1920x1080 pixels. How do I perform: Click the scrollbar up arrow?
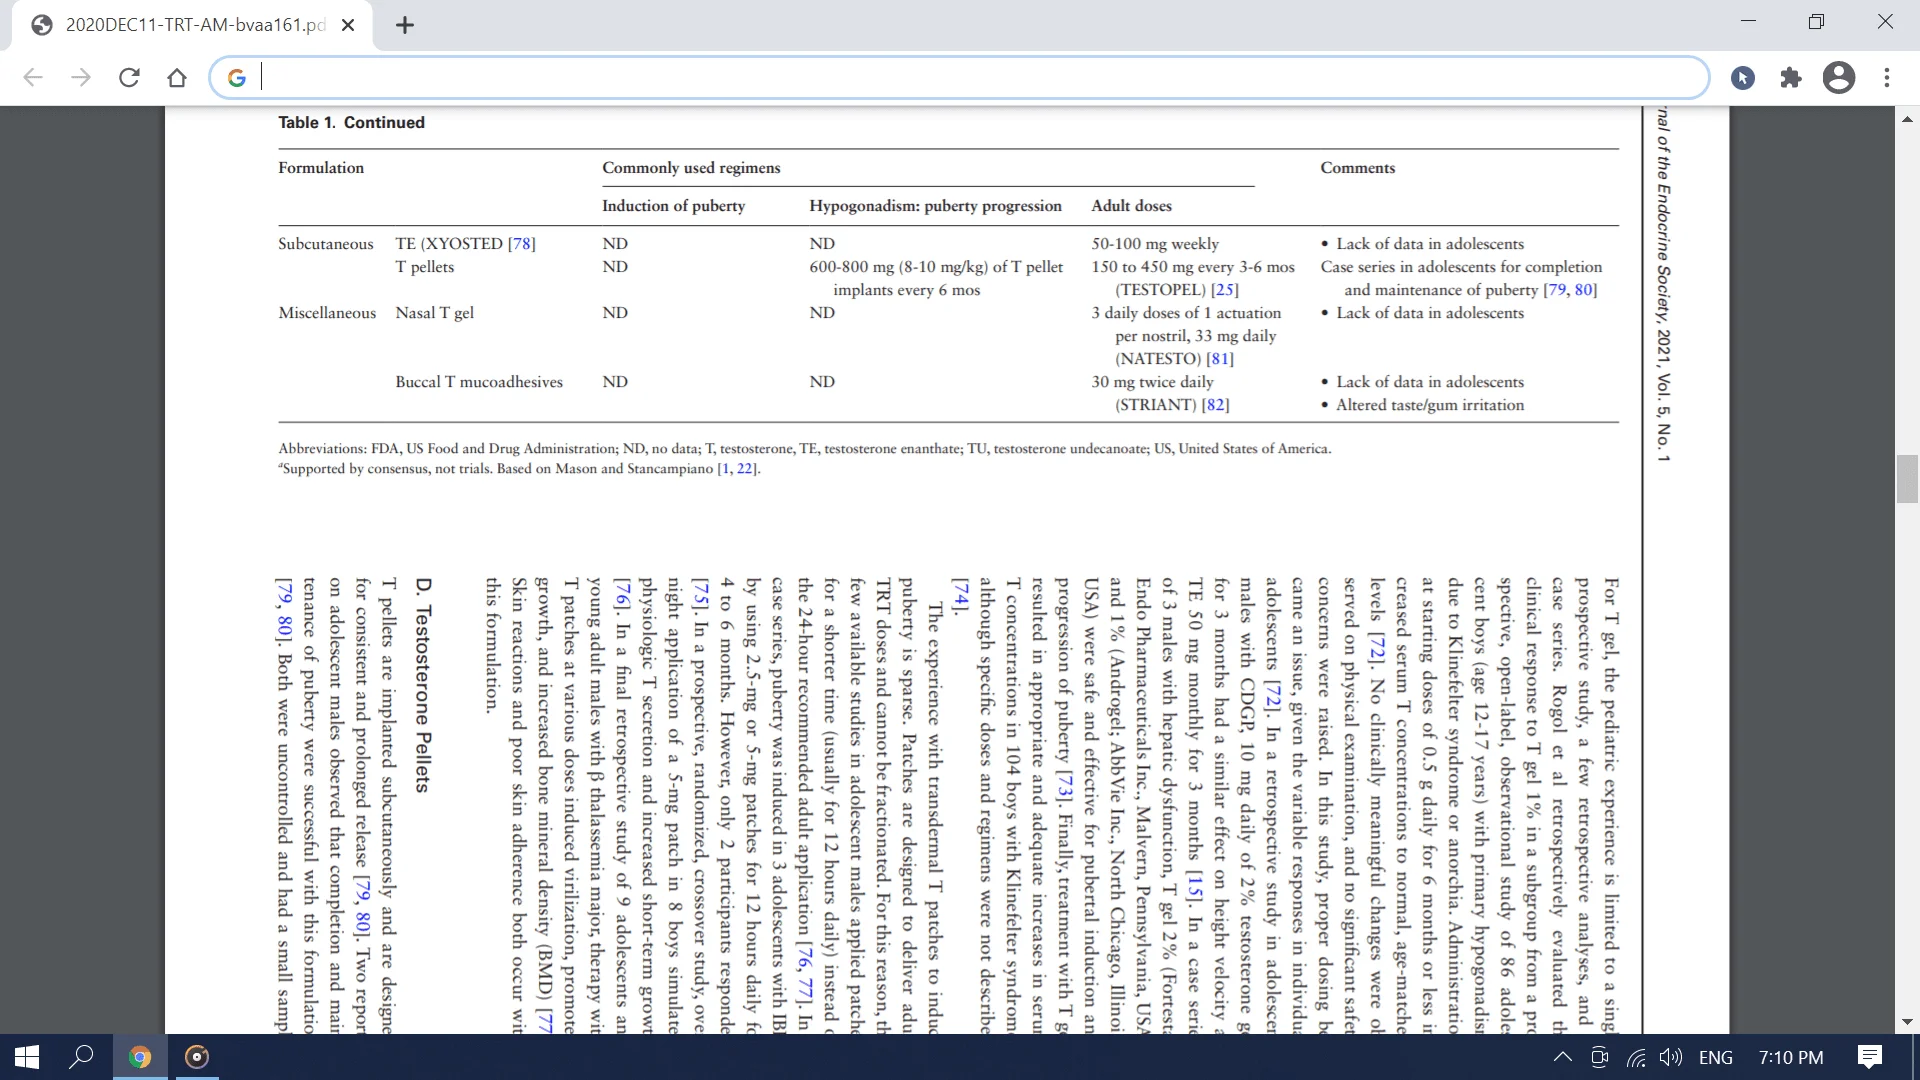(1907, 119)
